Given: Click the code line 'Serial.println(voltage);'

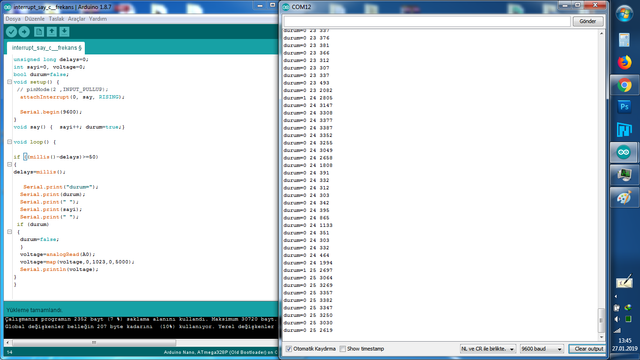Looking at the screenshot, I should 59,269.
